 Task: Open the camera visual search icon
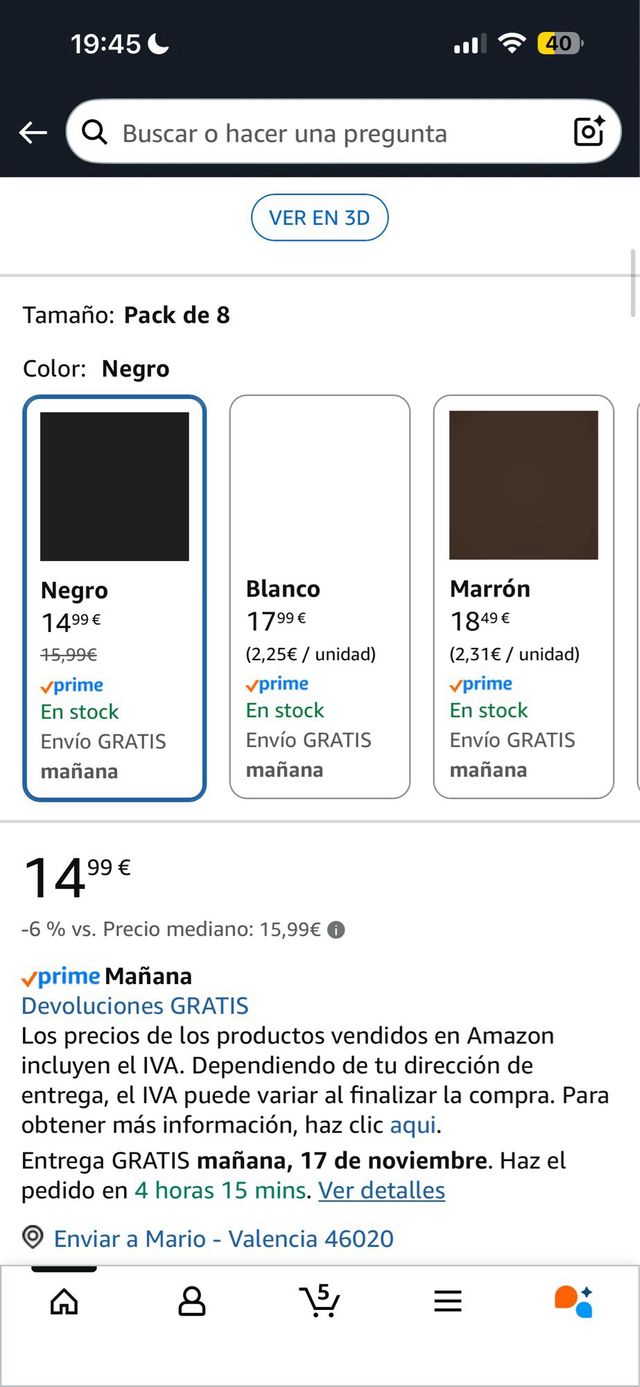[x=589, y=132]
